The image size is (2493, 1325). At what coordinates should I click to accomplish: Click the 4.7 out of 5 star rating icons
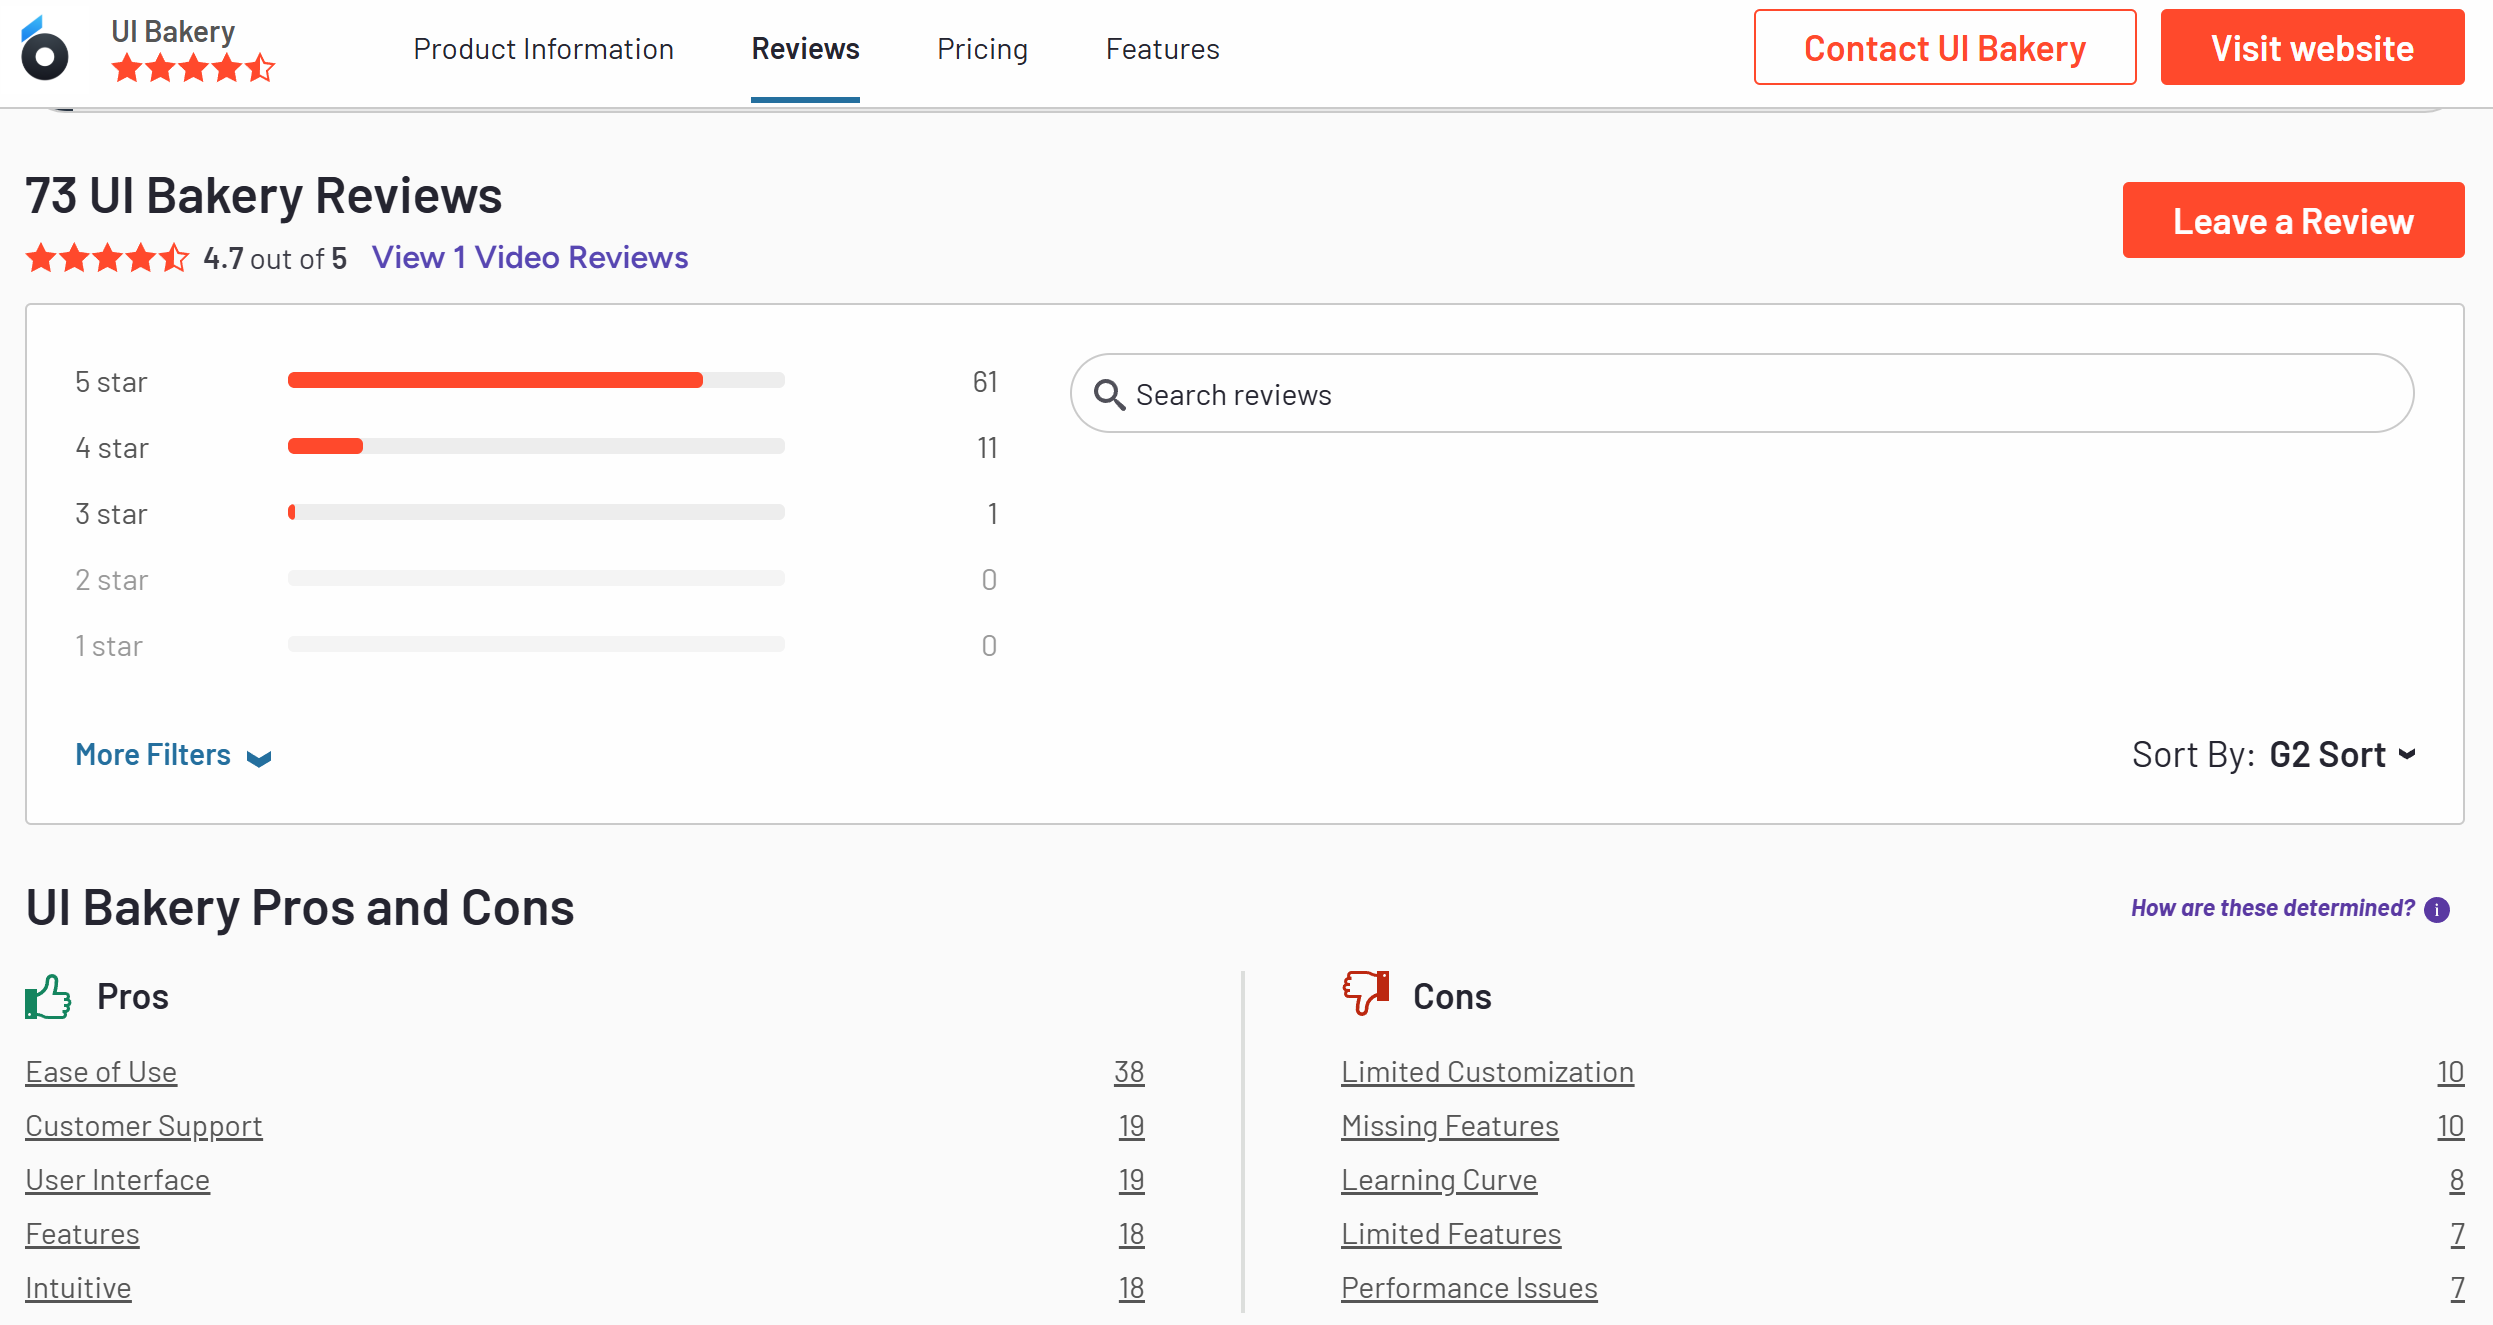[x=107, y=258]
